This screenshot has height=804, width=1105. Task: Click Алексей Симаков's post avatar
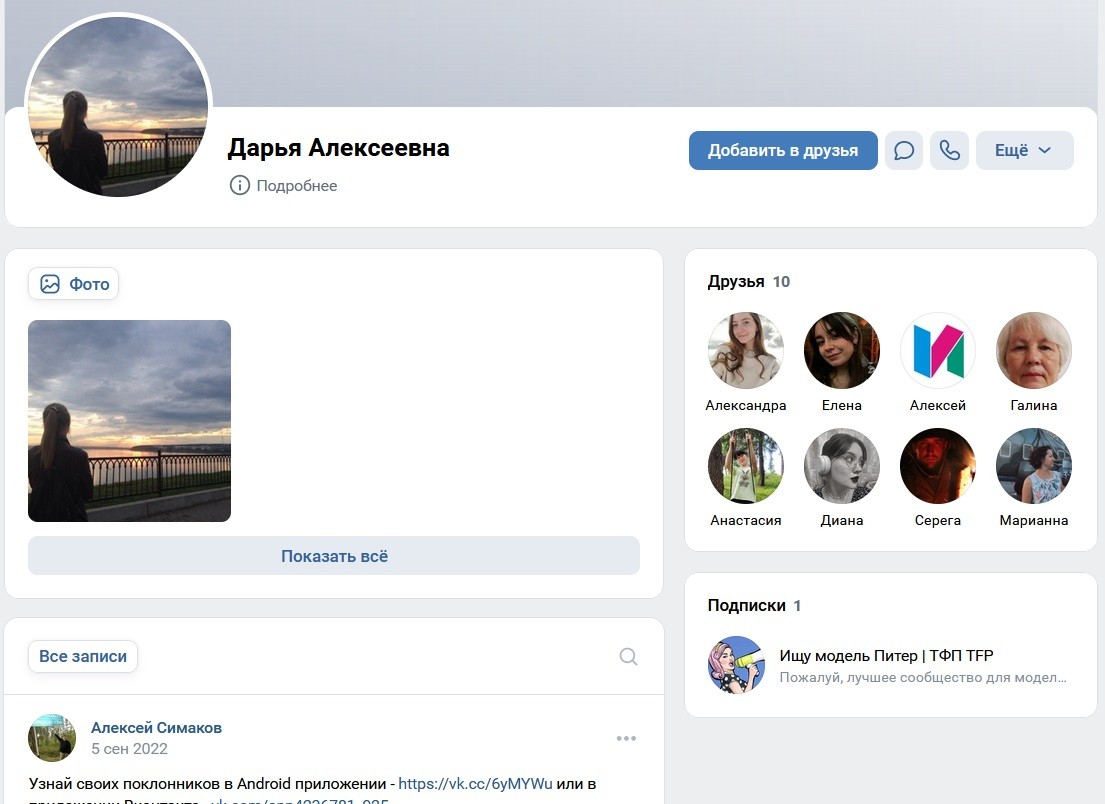pos(52,738)
